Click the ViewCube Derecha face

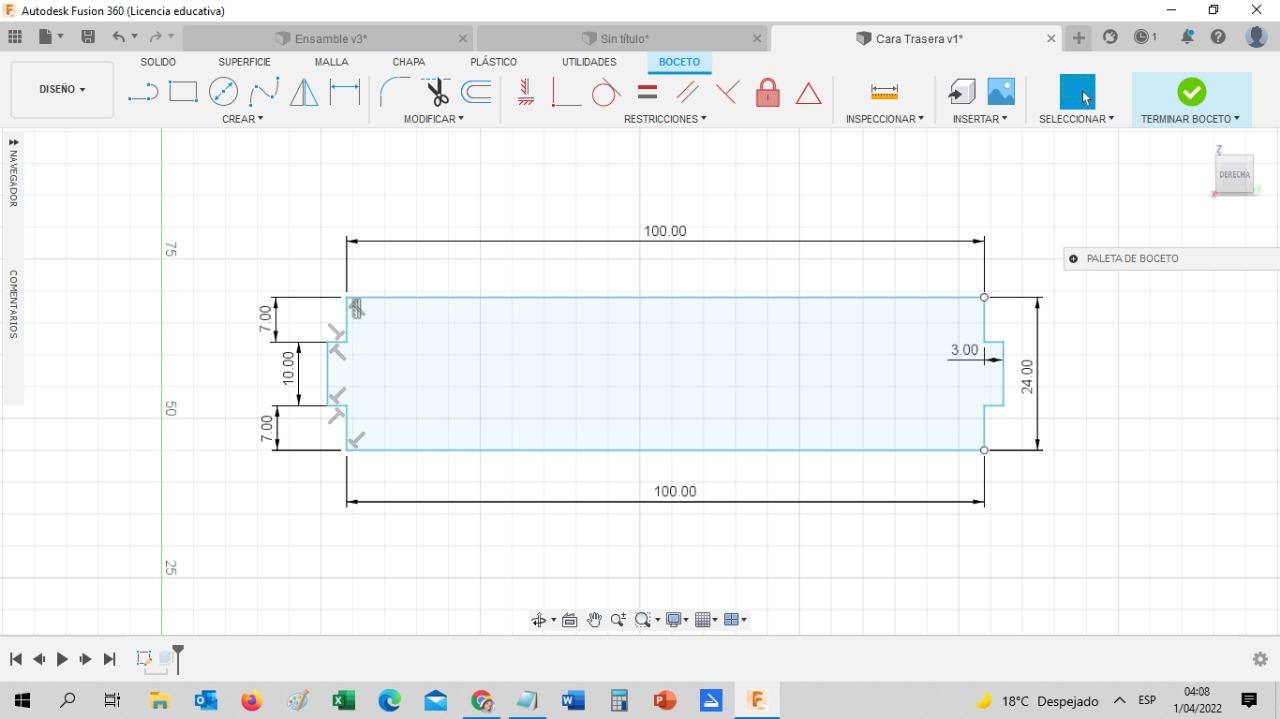[x=1234, y=175]
